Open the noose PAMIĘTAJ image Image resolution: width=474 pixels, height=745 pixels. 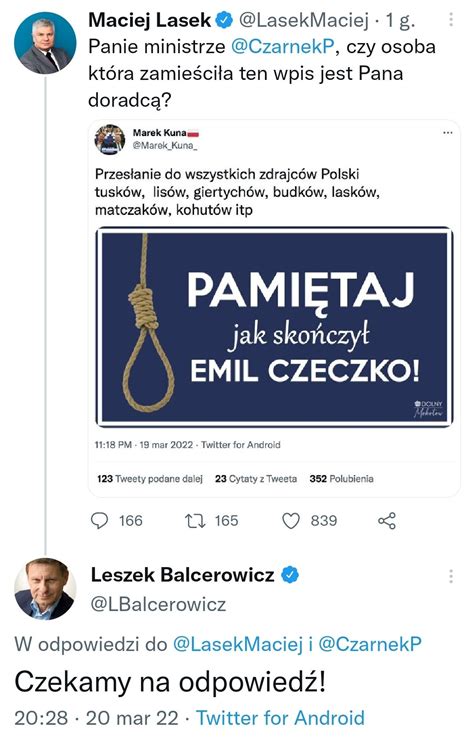tap(275, 327)
